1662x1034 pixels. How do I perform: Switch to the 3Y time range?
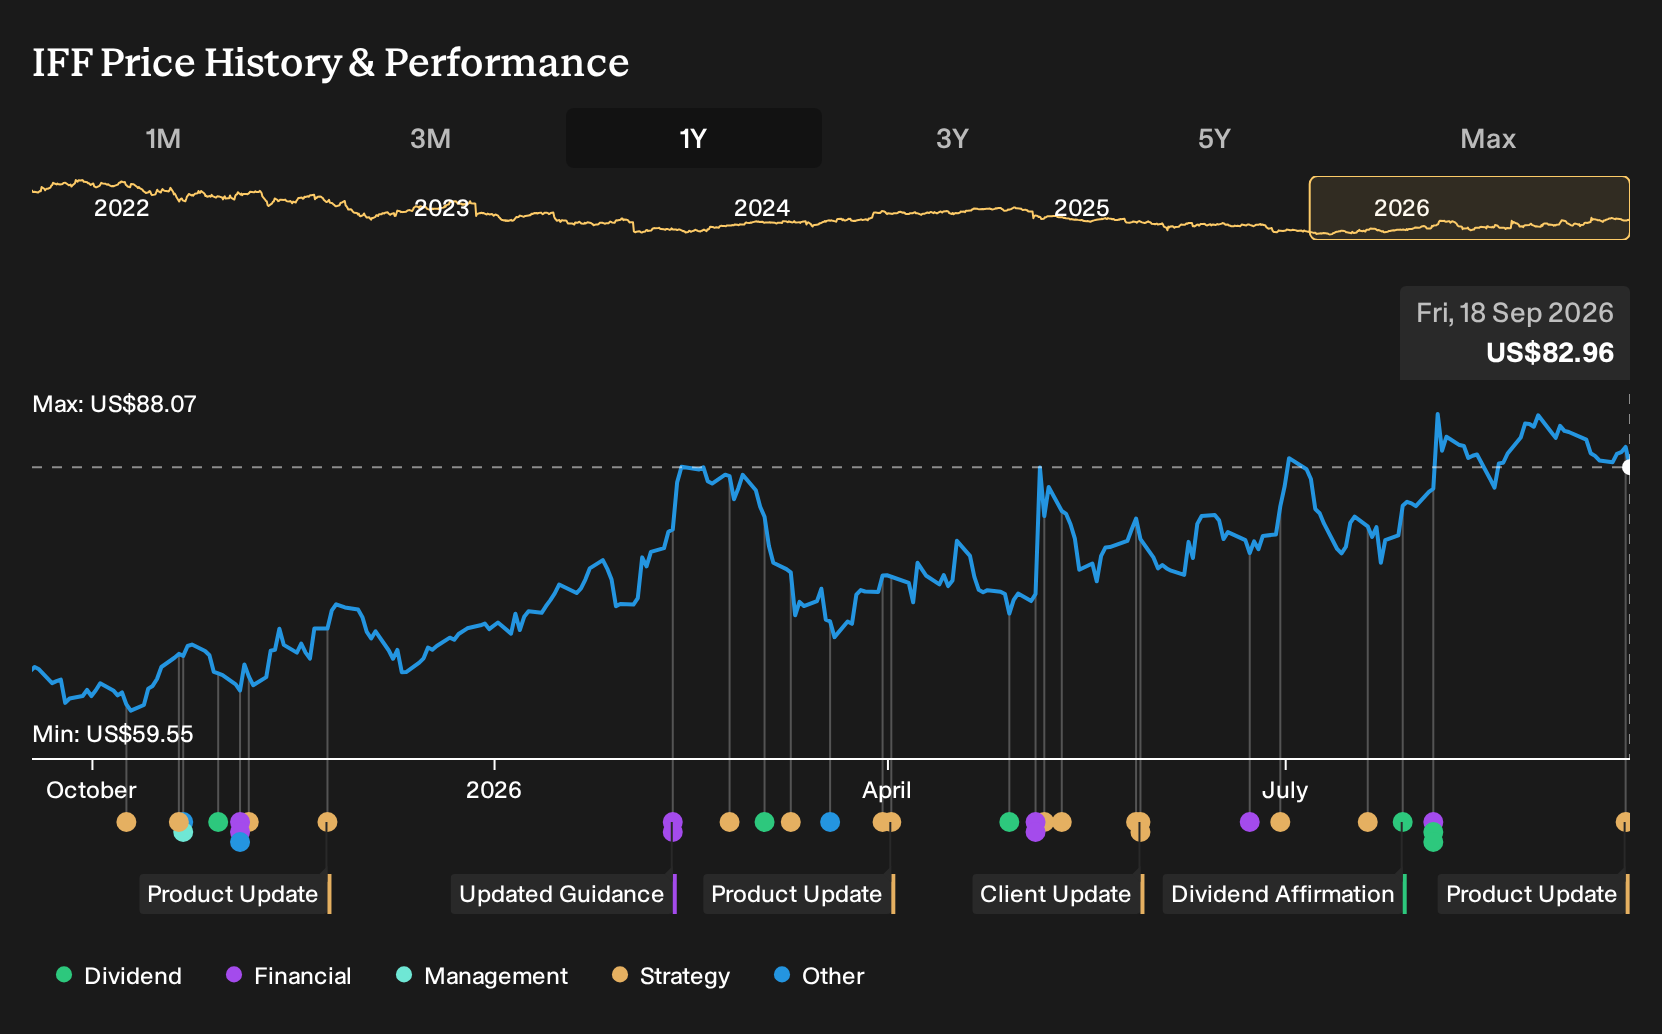click(952, 138)
